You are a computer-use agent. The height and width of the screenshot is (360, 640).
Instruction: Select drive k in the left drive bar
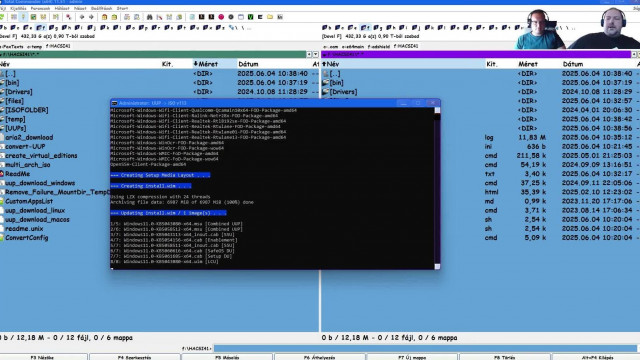click(105, 28)
